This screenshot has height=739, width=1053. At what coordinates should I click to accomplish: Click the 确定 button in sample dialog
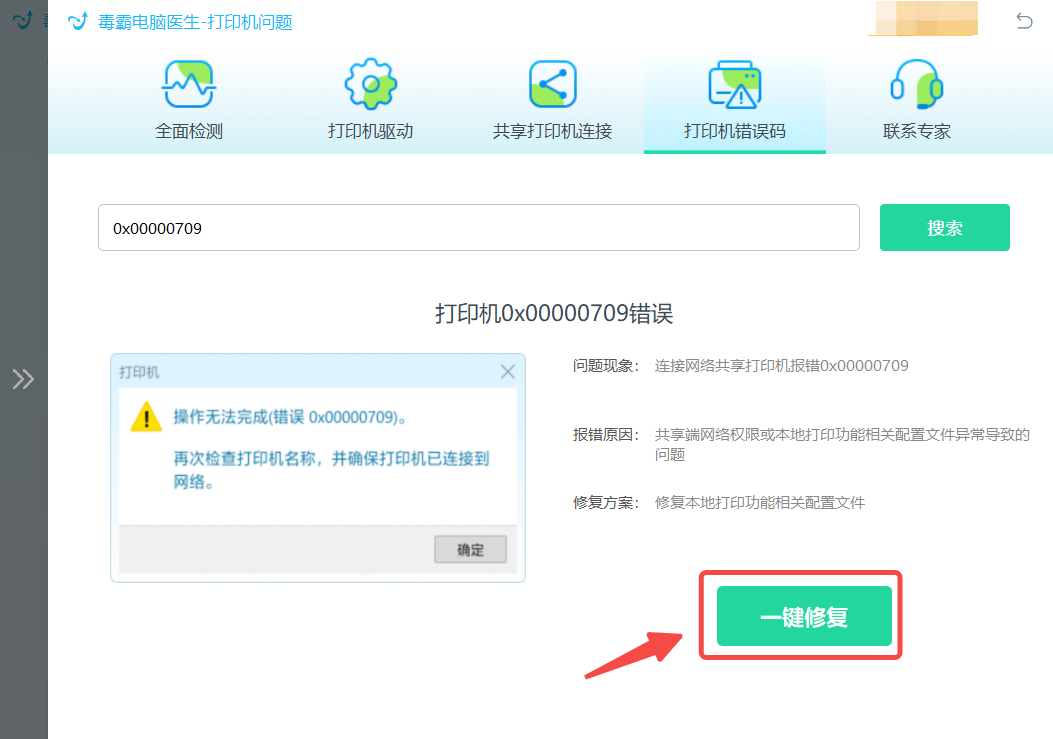pos(470,550)
